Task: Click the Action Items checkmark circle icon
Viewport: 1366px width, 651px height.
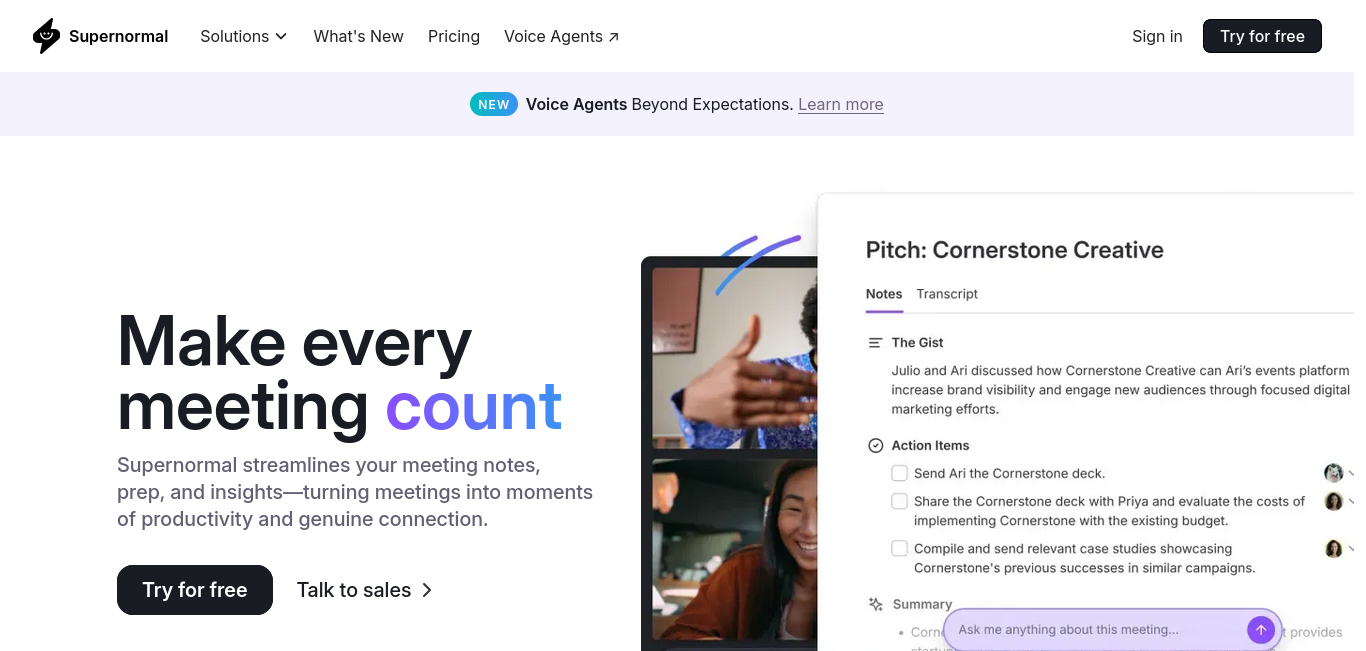Action: pyautogui.click(x=875, y=446)
